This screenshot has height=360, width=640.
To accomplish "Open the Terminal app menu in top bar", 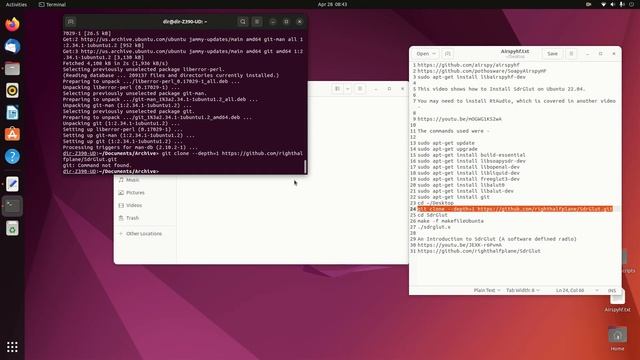I will [x=52, y=4].
